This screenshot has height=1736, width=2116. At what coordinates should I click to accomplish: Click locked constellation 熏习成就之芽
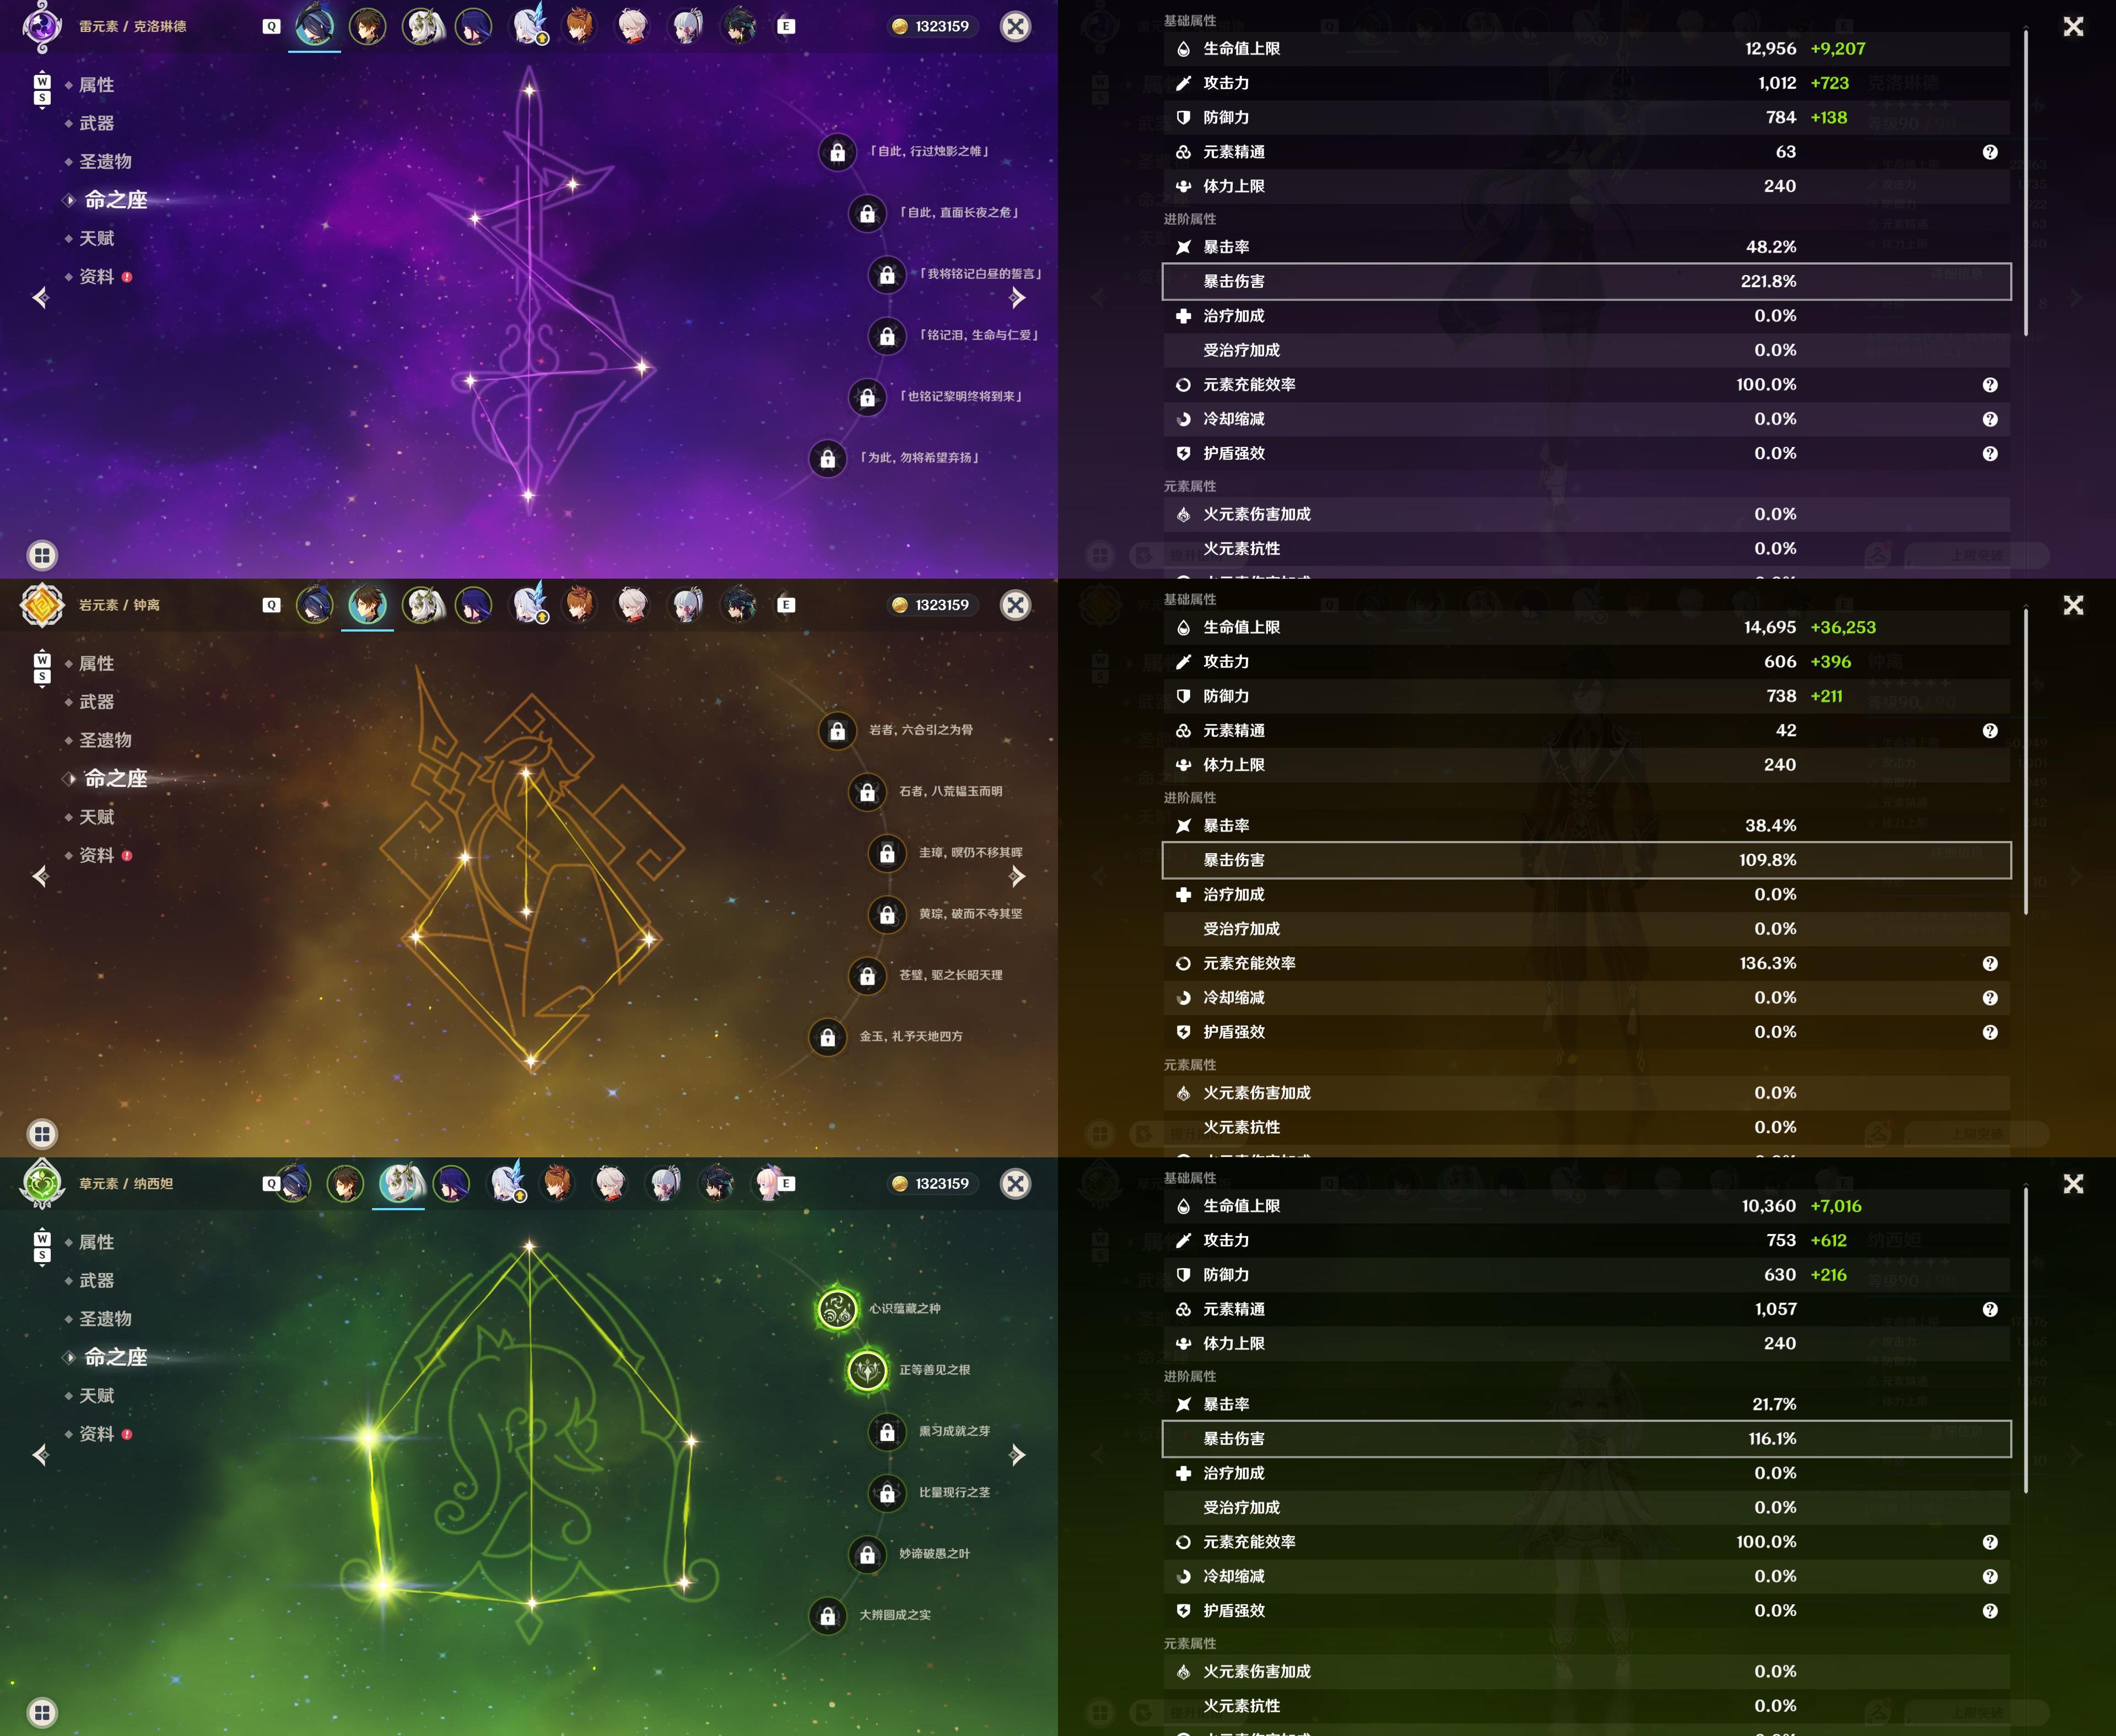click(887, 1432)
